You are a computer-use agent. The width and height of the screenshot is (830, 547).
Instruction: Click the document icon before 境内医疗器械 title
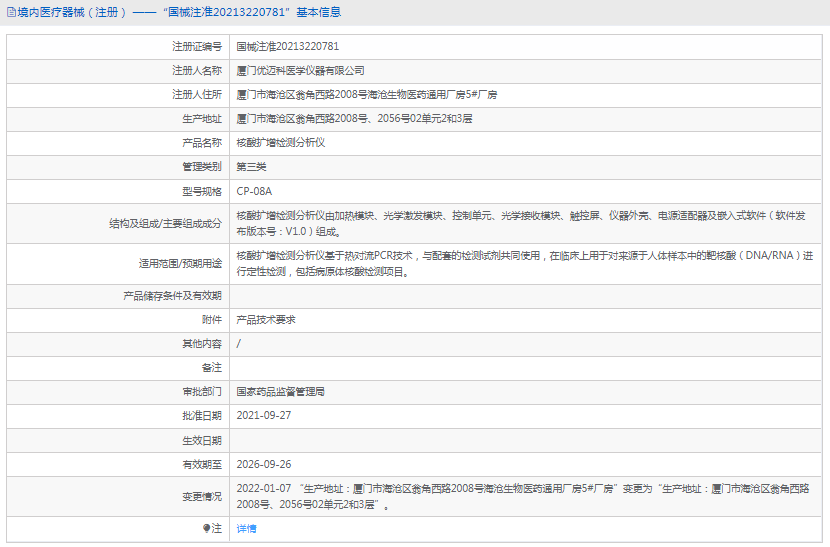click(x=11, y=12)
